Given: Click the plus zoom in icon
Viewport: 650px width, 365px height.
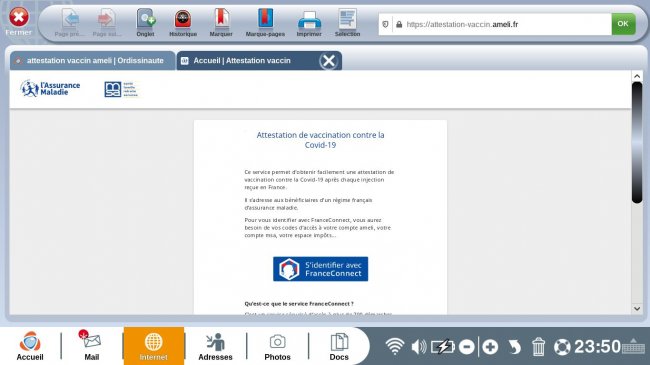Looking at the screenshot, I should coord(490,347).
